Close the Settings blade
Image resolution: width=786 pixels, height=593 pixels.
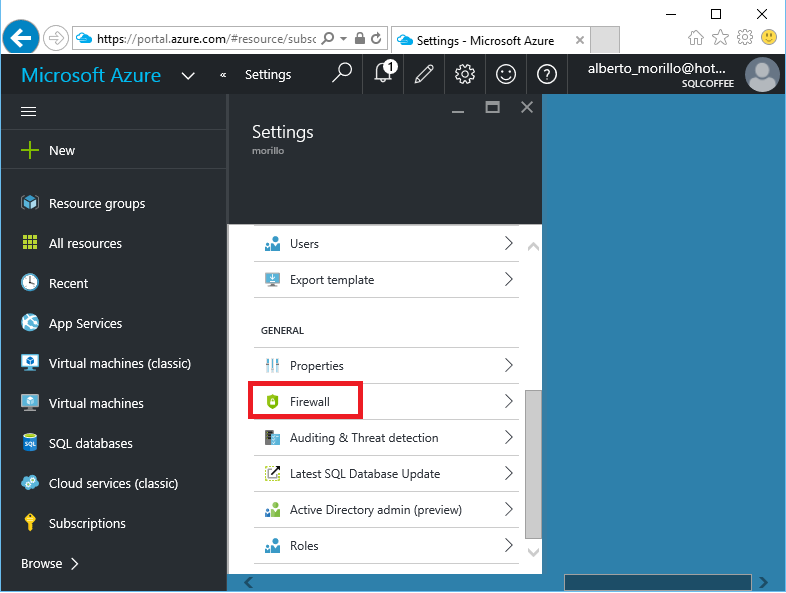click(527, 107)
